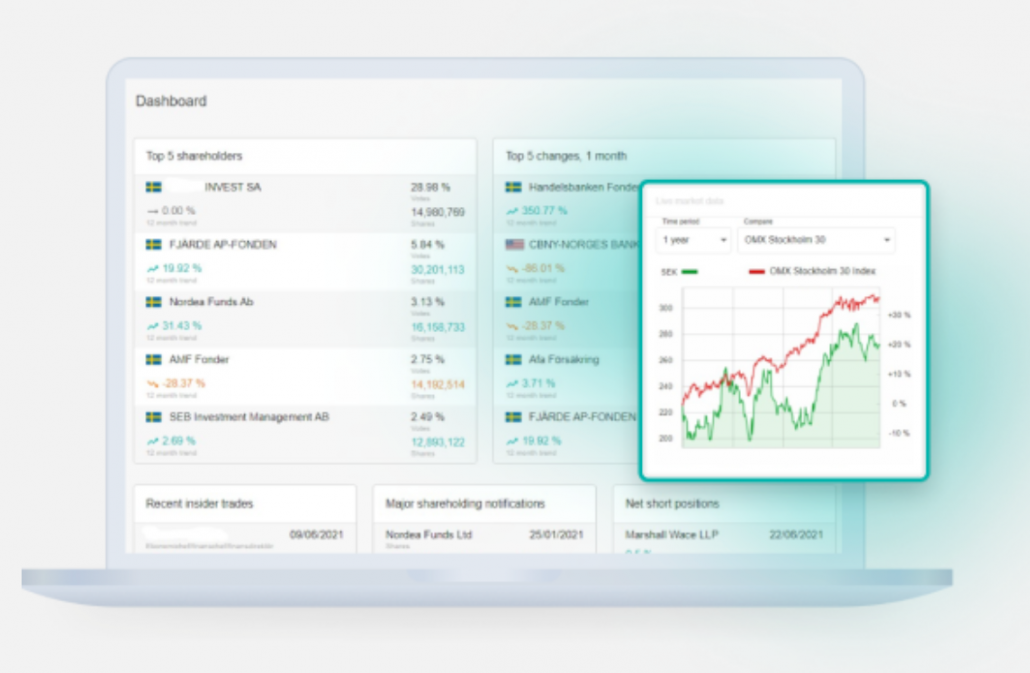Click share count 30,201,113

click(437, 270)
